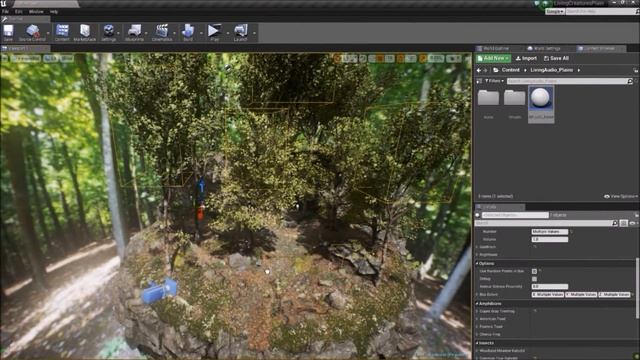Screen dimensions: 640x360
Task: Toggle Use Random Points in Box checkbox
Action: [534, 271]
